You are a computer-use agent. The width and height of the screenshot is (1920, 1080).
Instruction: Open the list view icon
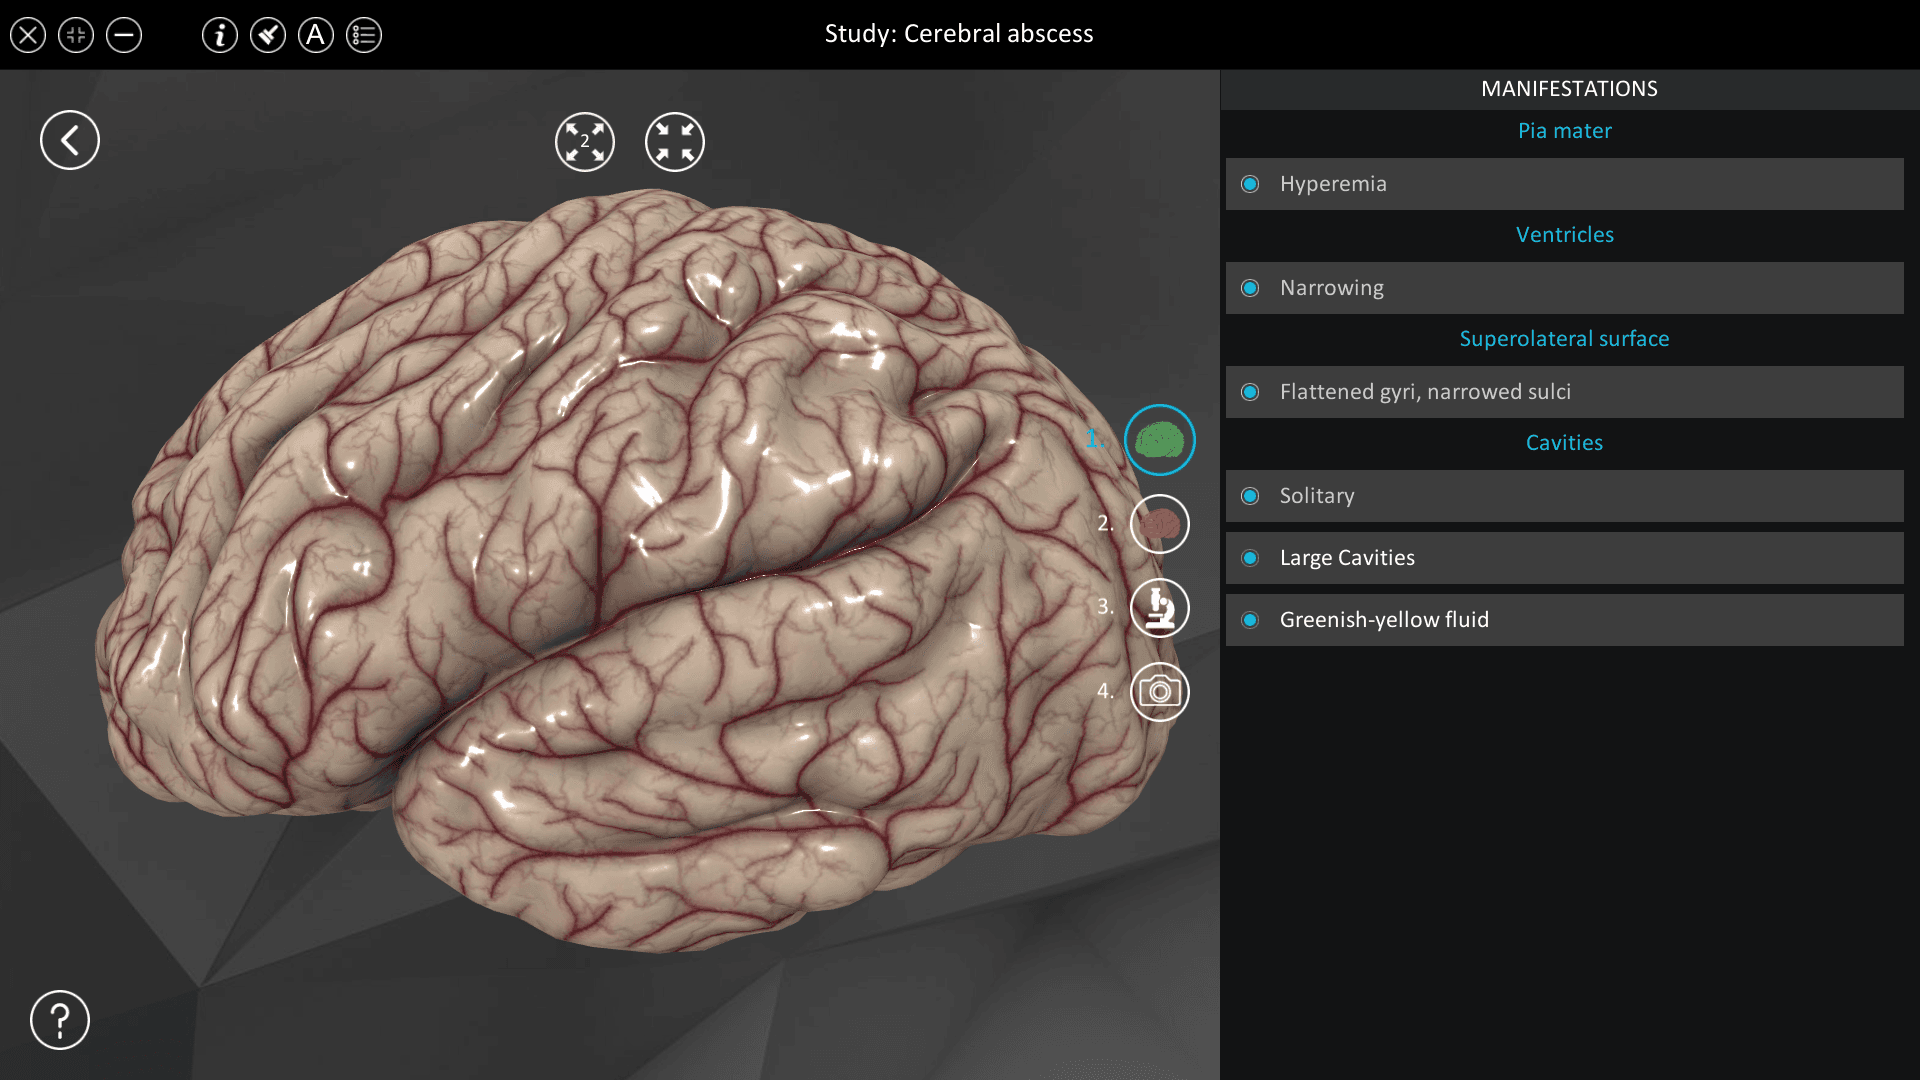click(364, 36)
